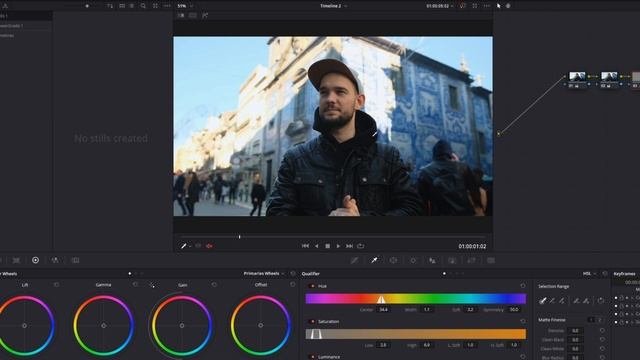Open the gallery options three-dot menu
Image resolution: width=640 pixels, height=360 pixels.
pyautogui.click(x=167, y=6)
